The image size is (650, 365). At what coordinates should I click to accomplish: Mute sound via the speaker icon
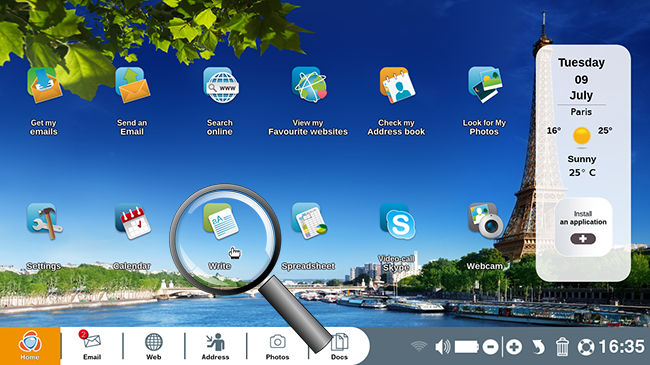coord(443,347)
